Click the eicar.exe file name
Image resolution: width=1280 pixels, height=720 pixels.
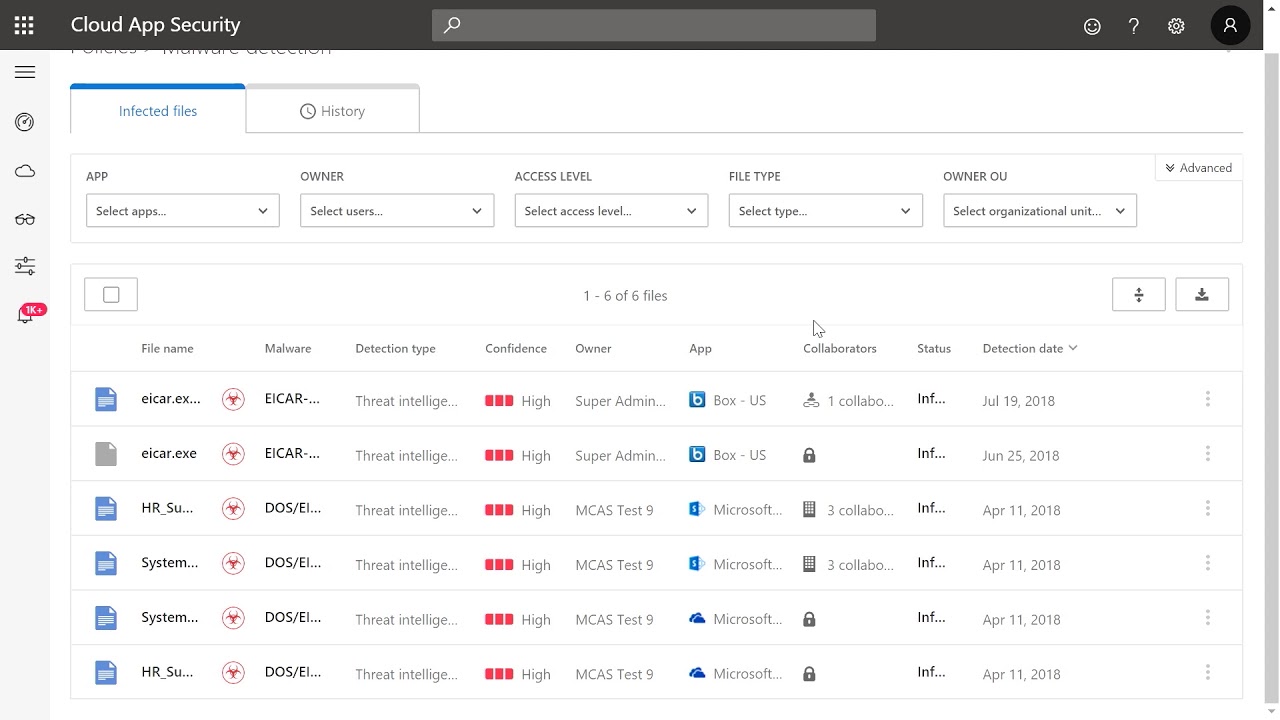[x=169, y=453]
